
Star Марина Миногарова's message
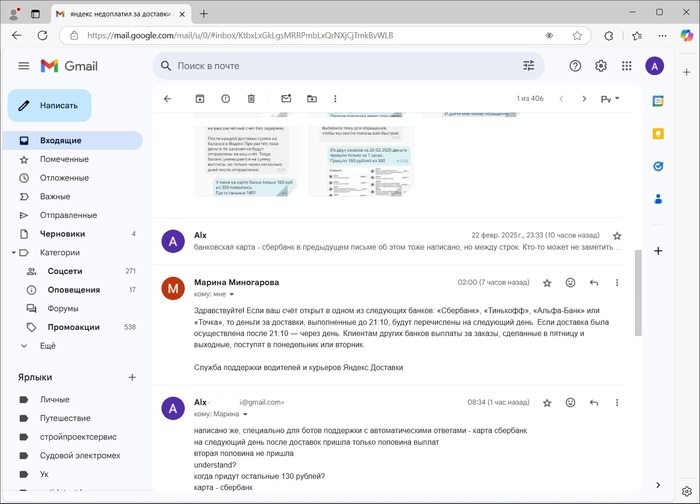547,283
